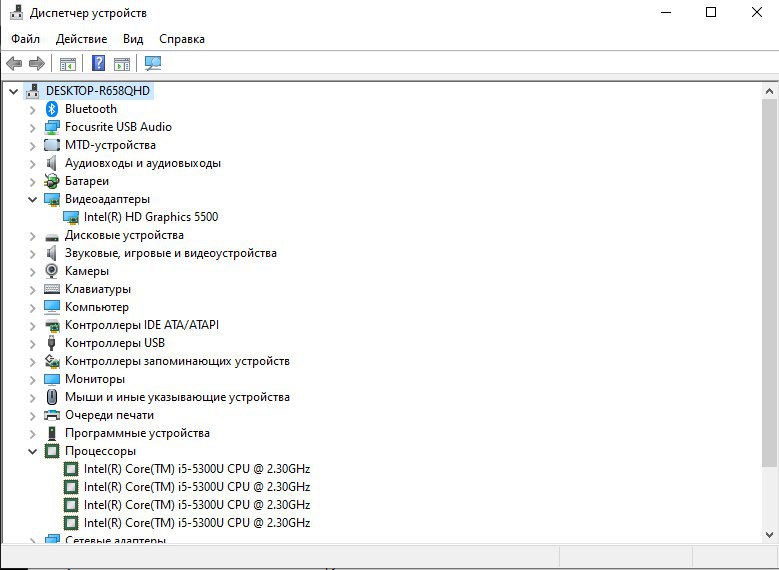Click the Bluetooth category icon
The width and height of the screenshot is (779, 570).
(52, 109)
